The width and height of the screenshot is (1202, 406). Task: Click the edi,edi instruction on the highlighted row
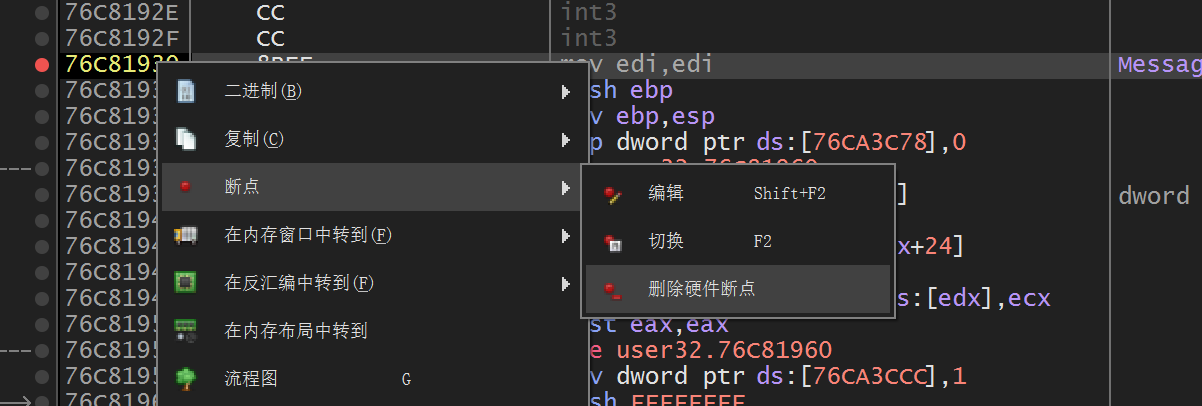[x=664, y=65]
